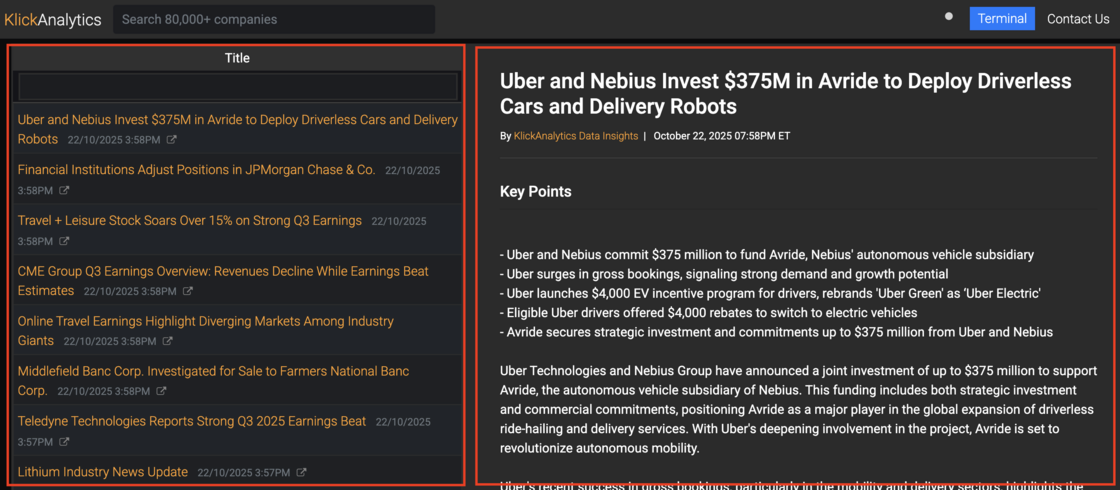1120x490 pixels.
Task: Open external link icon for Teledyne Technologies article
Action: click(x=64, y=442)
